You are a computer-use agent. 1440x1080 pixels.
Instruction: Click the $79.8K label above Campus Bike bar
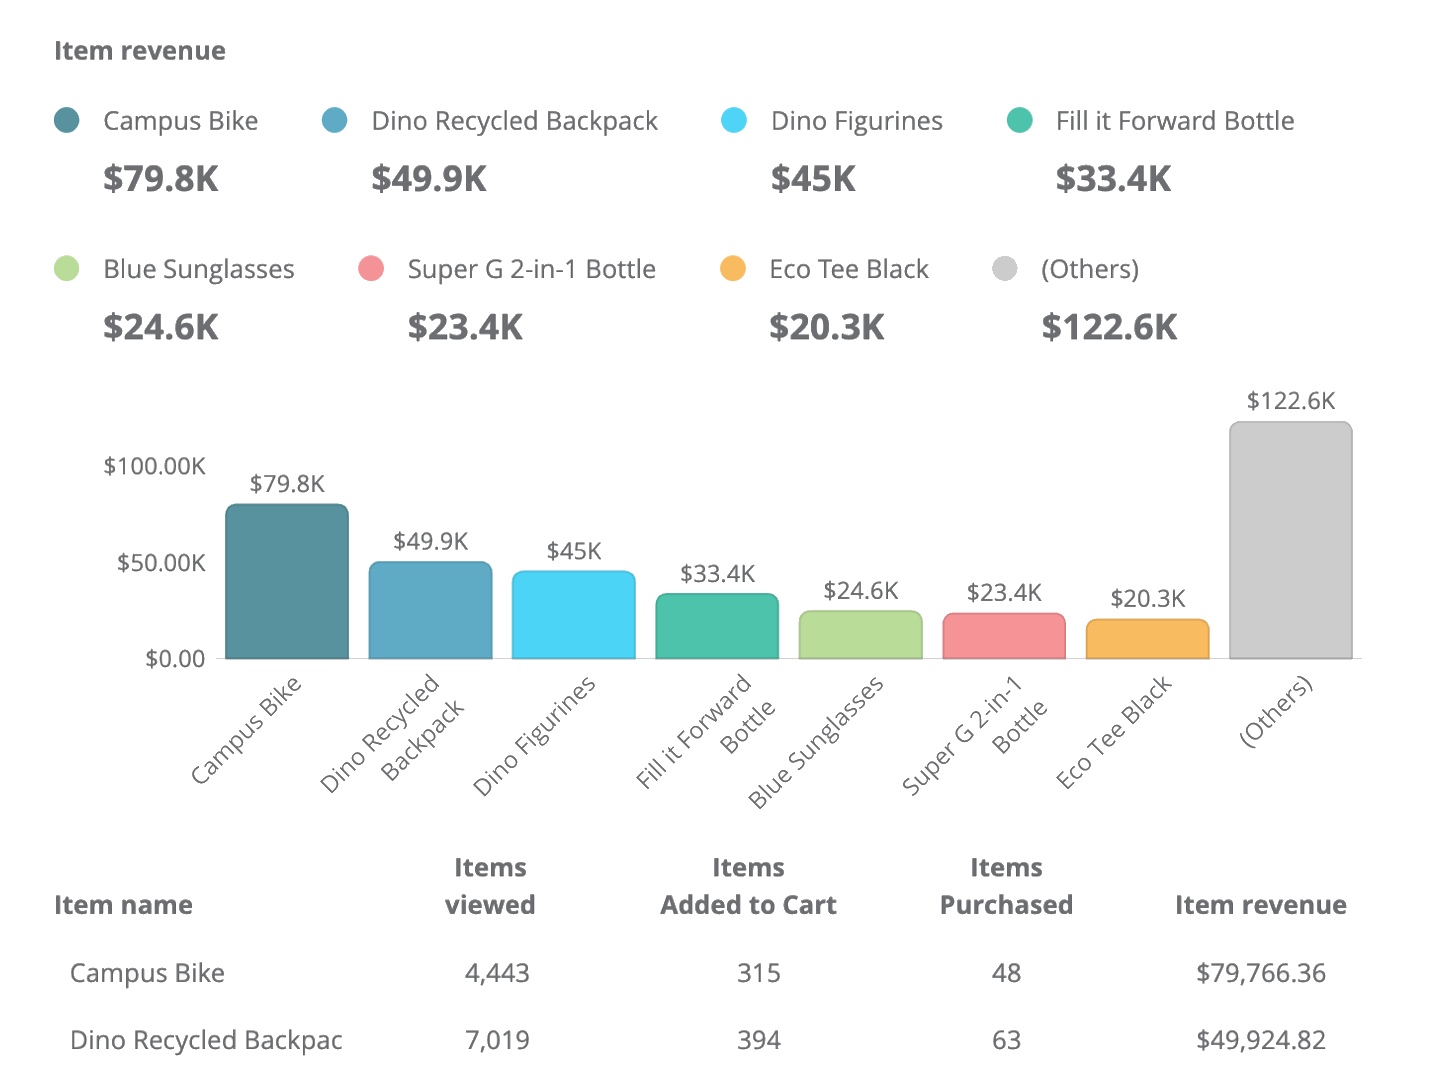pos(287,484)
